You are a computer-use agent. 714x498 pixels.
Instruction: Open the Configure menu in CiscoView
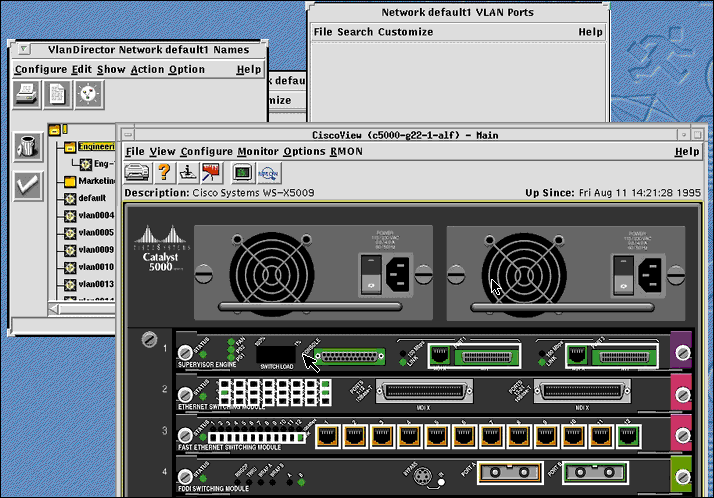(206, 152)
